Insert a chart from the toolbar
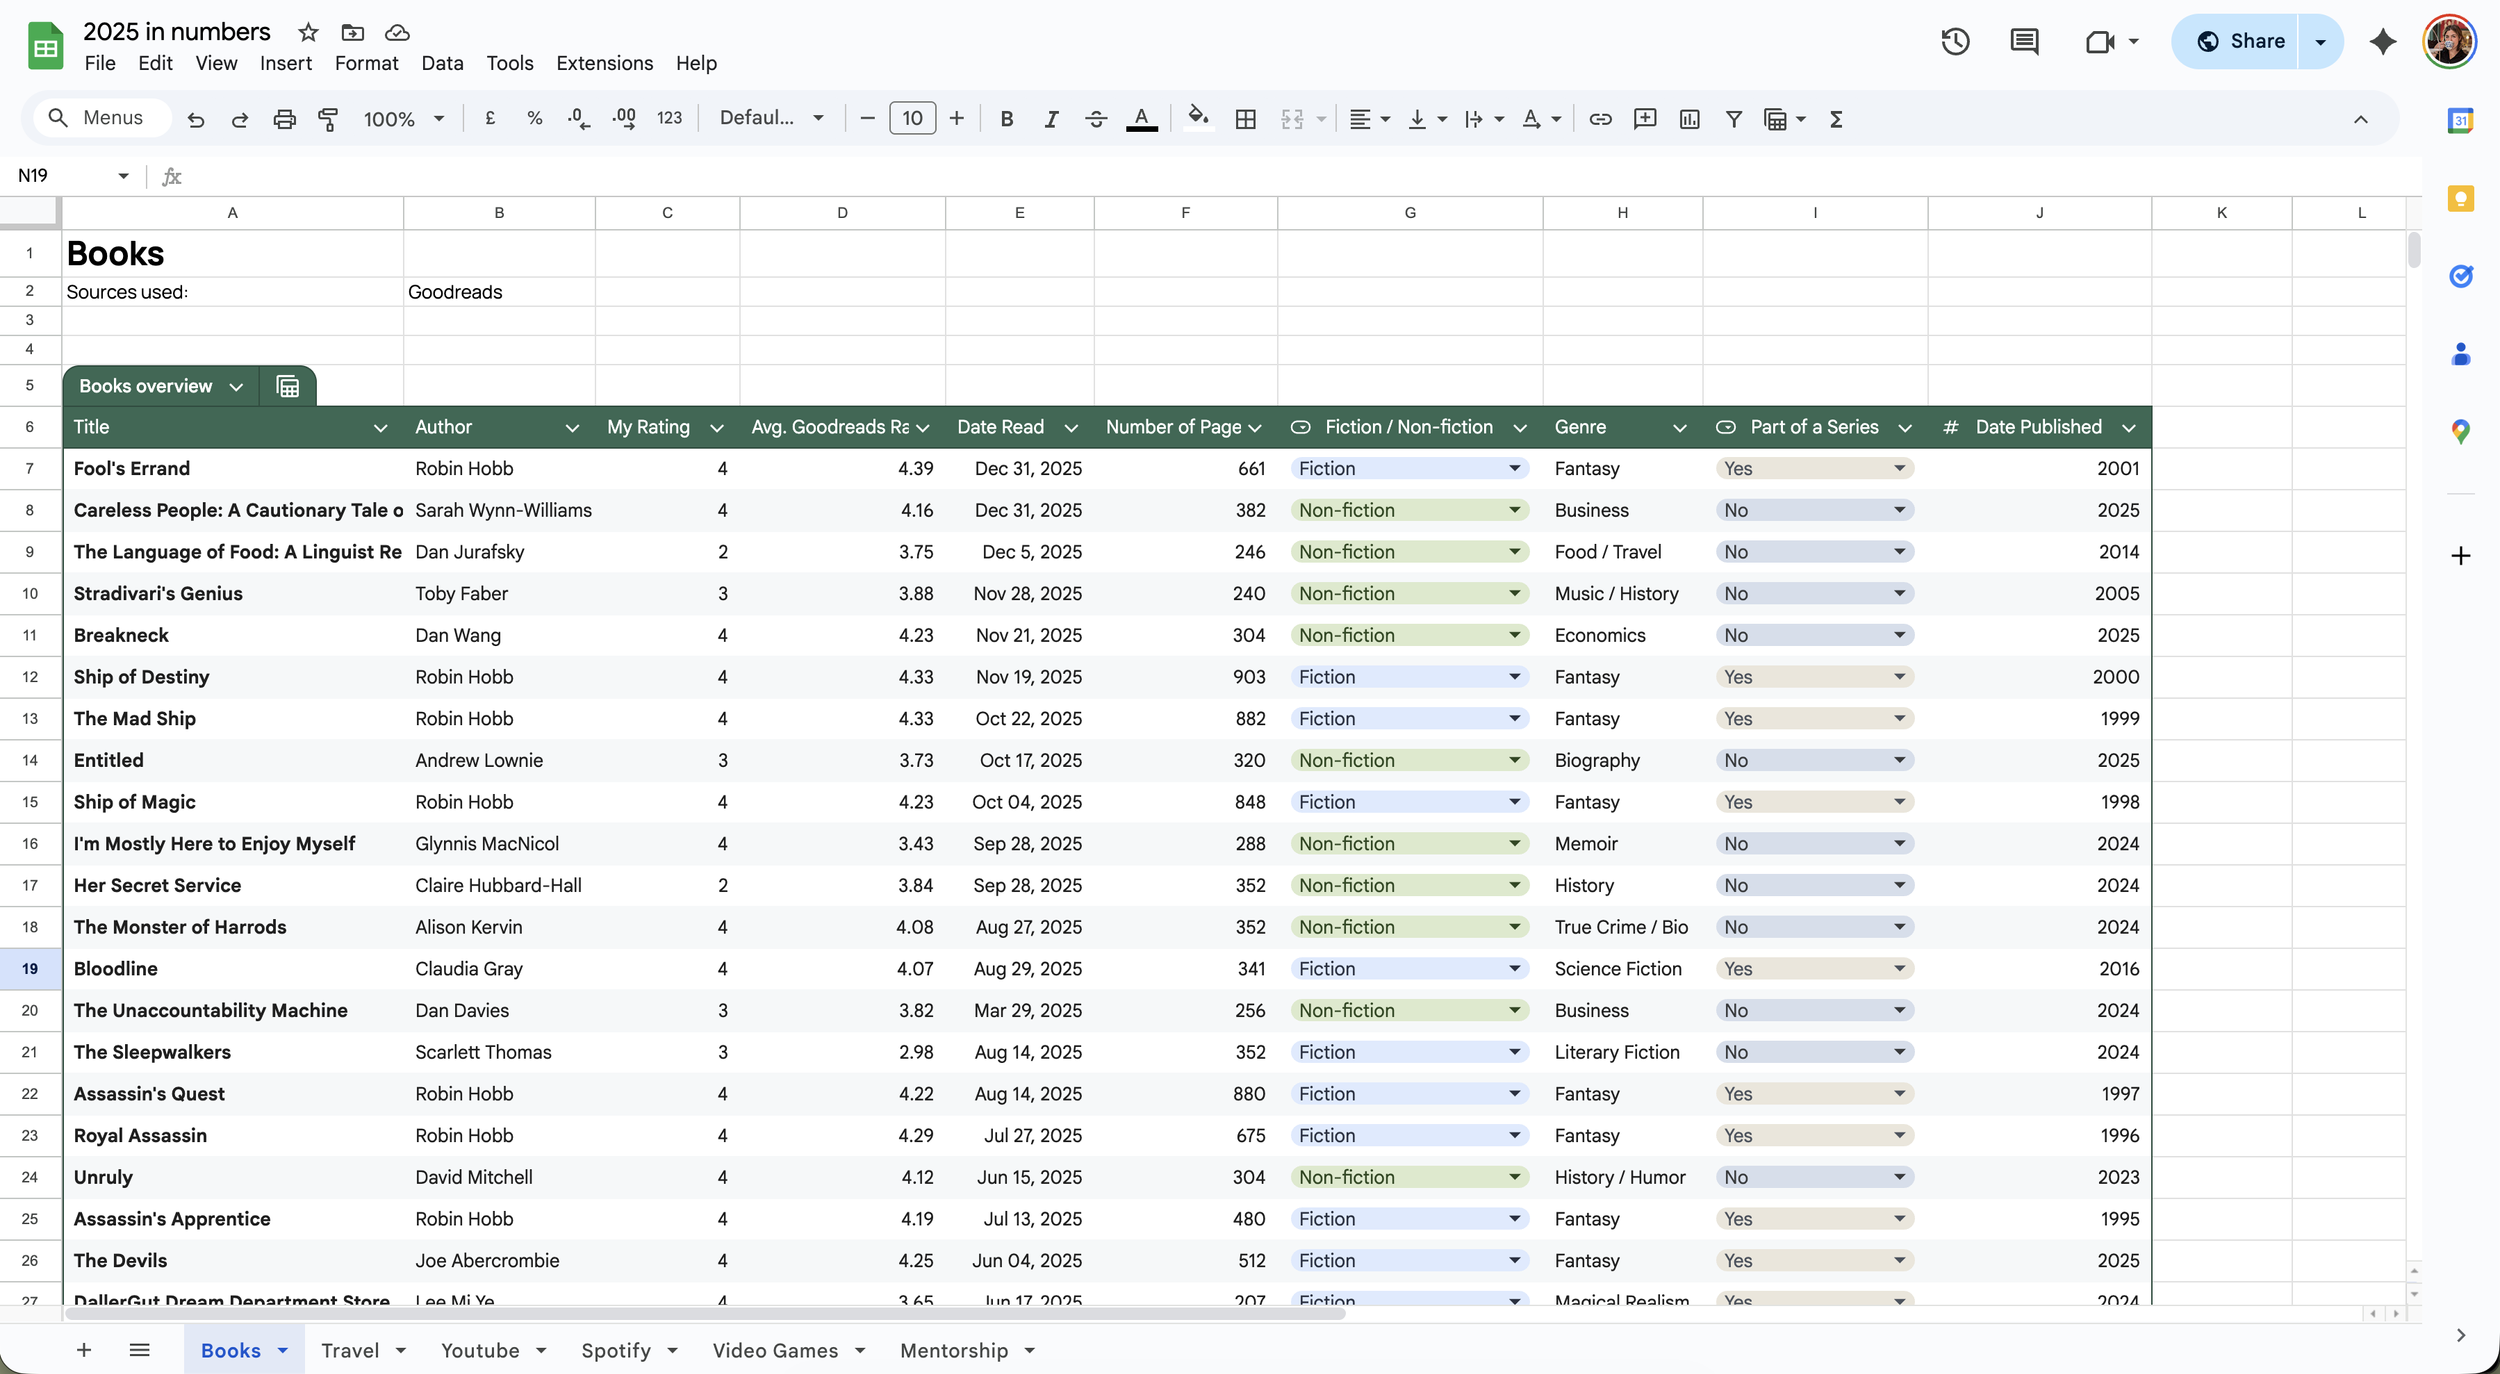The image size is (2500, 1374). [1689, 119]
